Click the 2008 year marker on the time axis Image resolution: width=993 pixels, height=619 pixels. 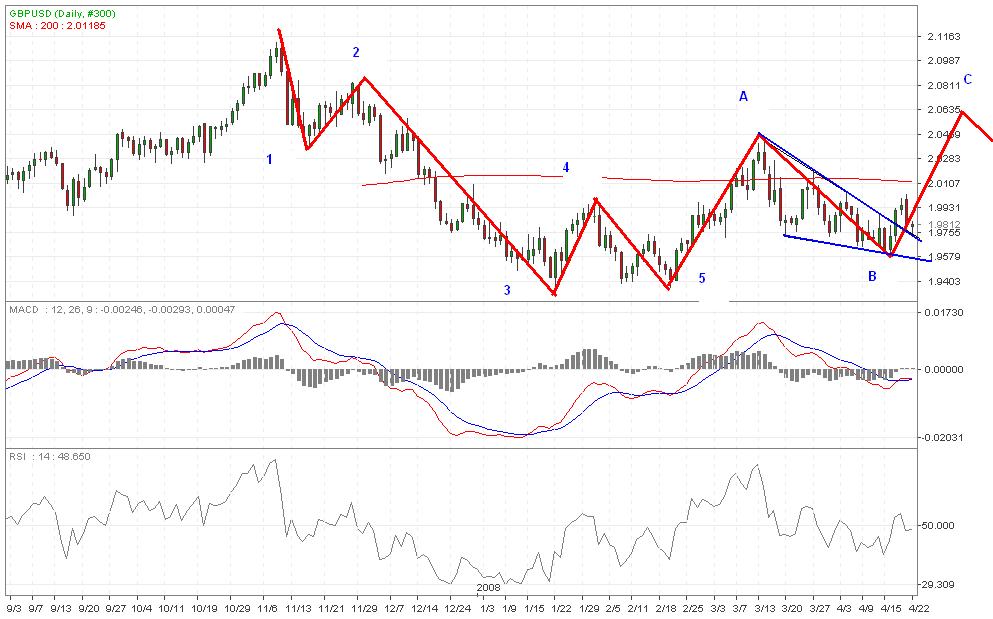coord(488,587)
